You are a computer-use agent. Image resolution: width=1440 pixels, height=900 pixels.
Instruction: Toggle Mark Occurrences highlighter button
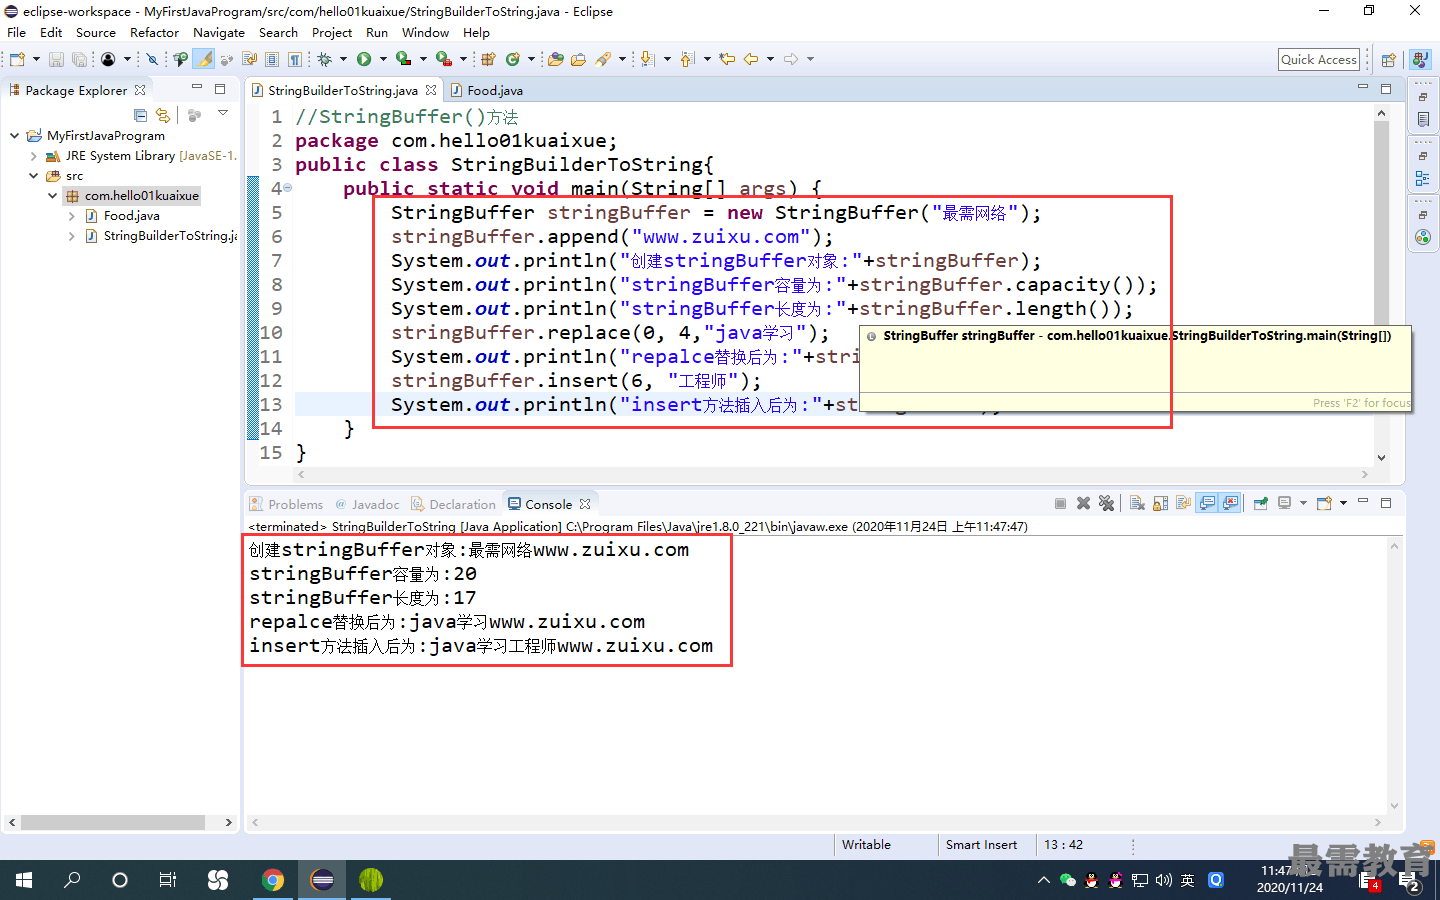click(x=203, y=59)
